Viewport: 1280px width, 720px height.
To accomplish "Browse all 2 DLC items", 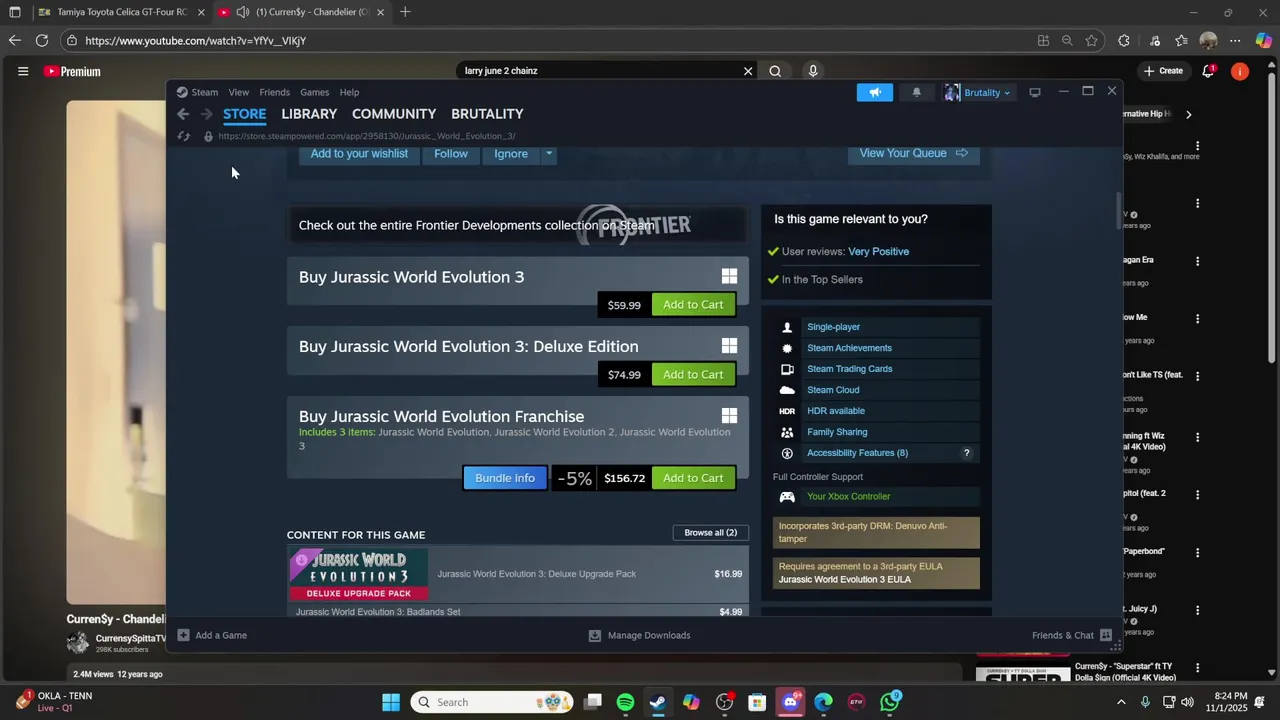I will click(x=710, y=533).
